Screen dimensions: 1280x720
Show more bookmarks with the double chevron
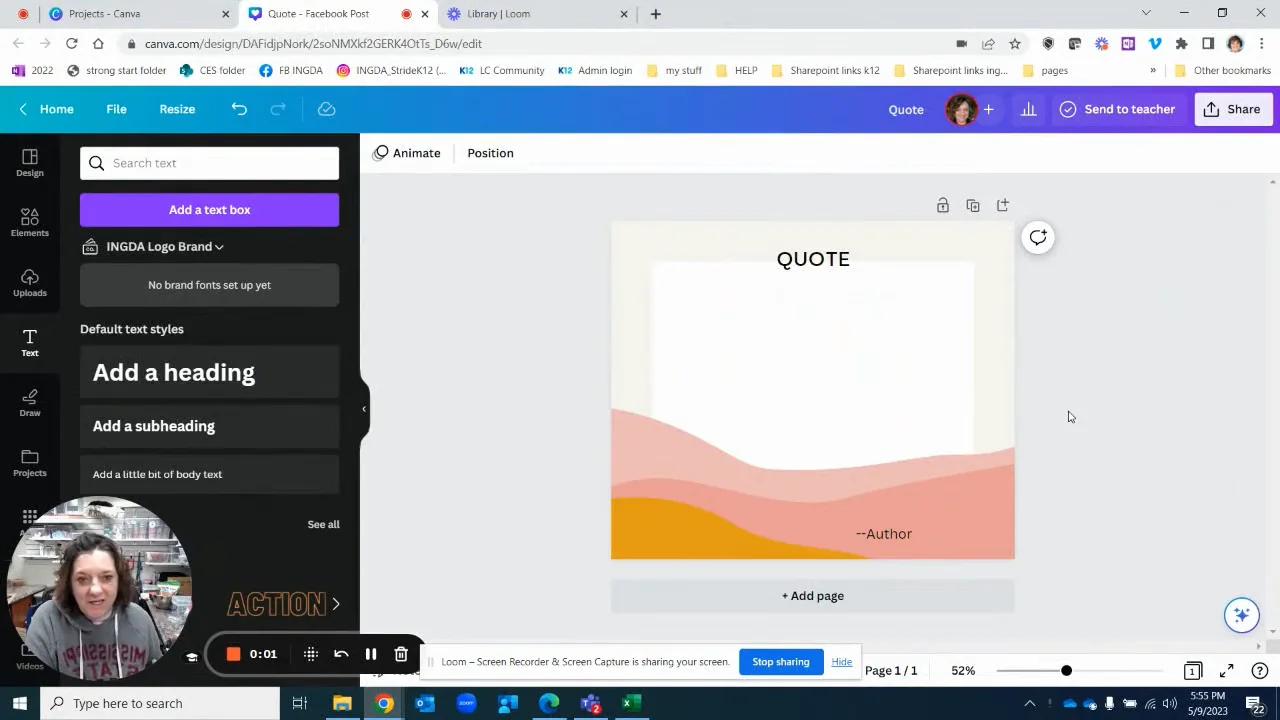[x=1152, y=71]
